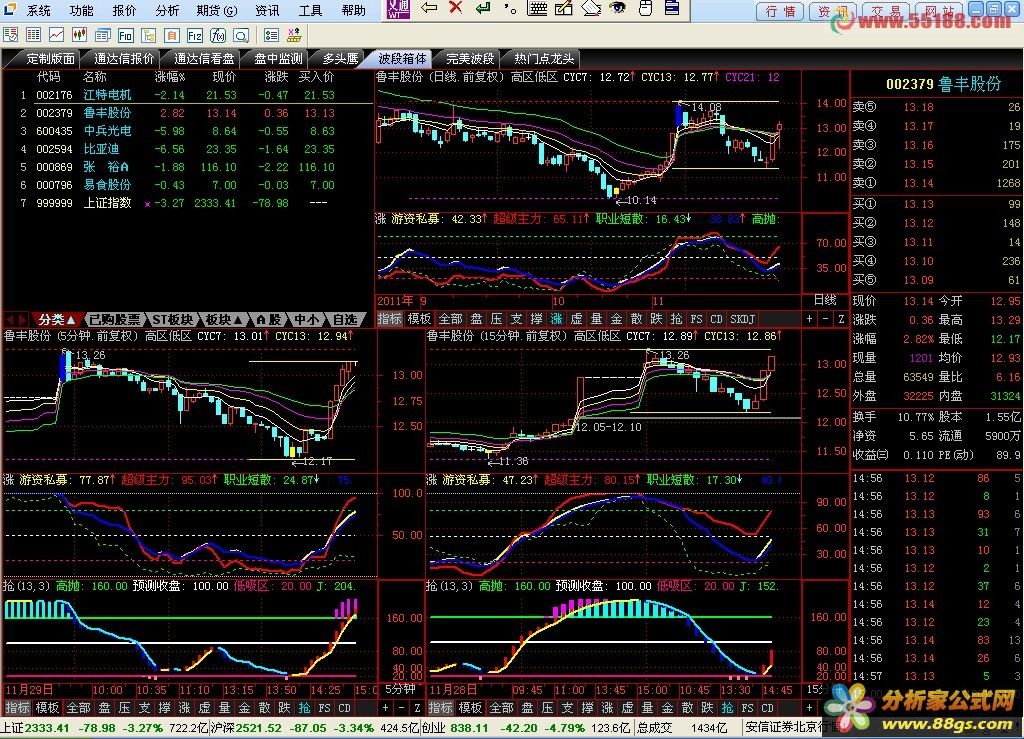
Task: Open the 分析 menu
Action: tap(167, 10)
